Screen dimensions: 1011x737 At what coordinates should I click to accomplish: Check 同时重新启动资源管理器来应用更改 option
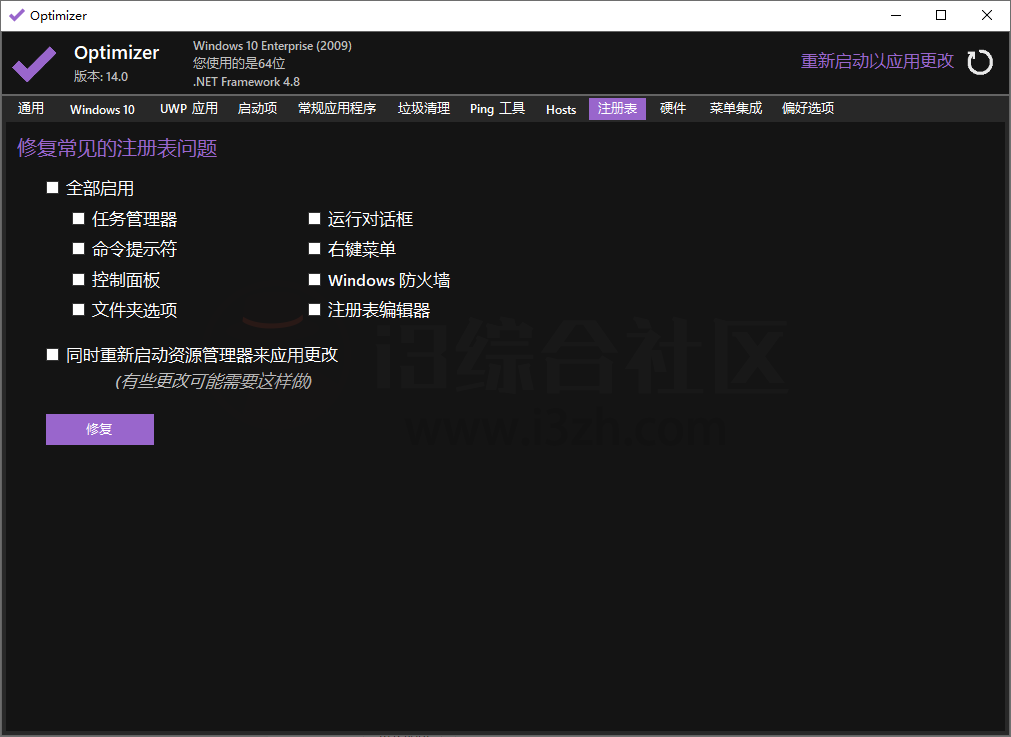point(53,355)
